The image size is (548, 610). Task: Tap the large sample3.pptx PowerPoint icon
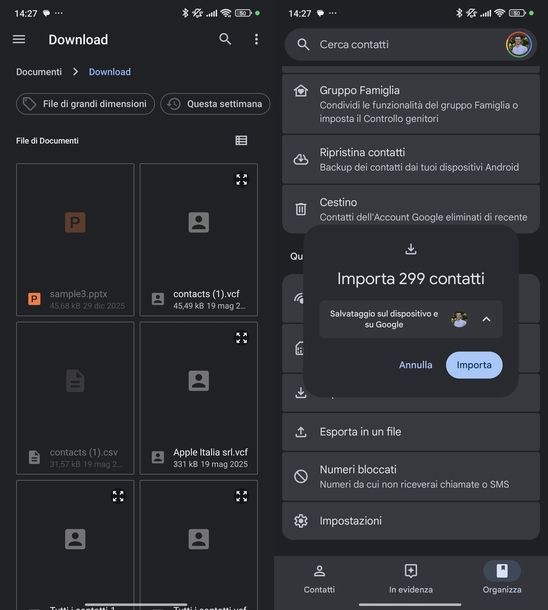75,223
